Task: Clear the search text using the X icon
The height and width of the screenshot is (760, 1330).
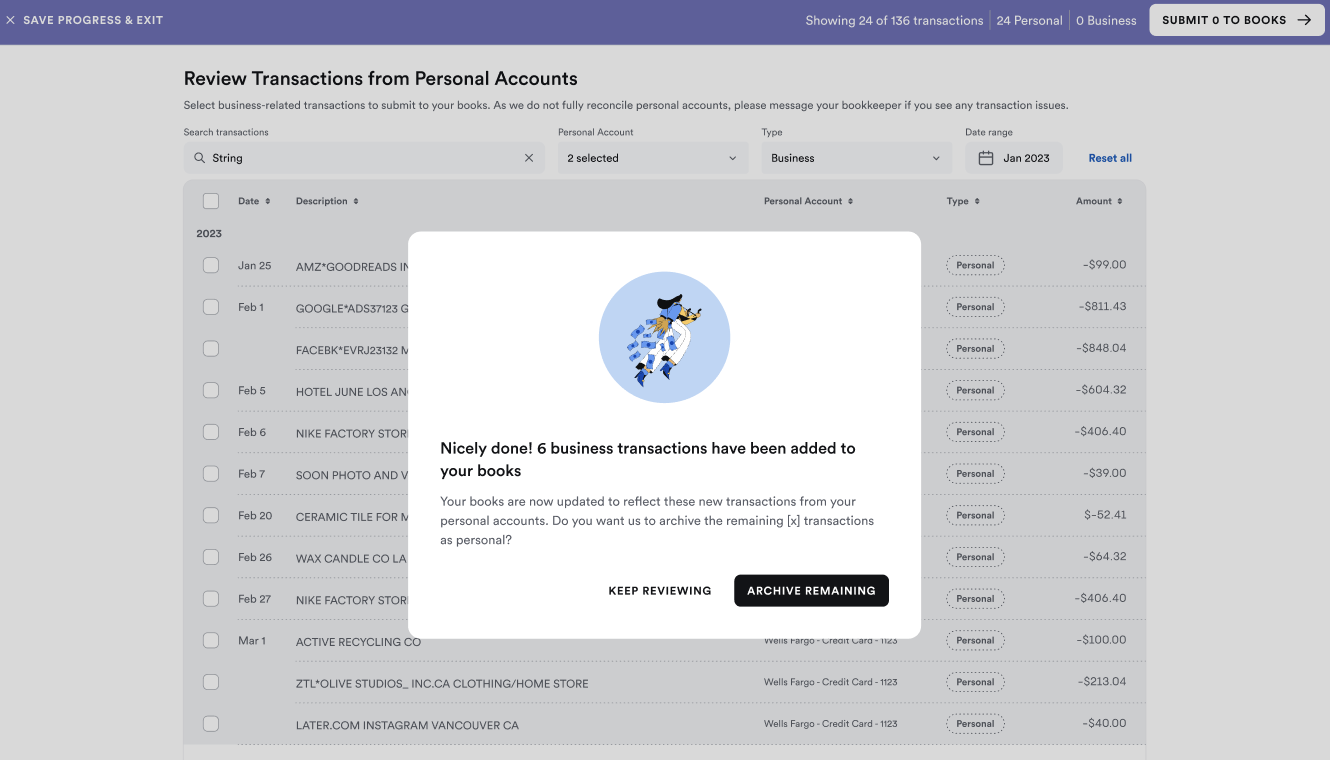Action: [x=529, y=157]
